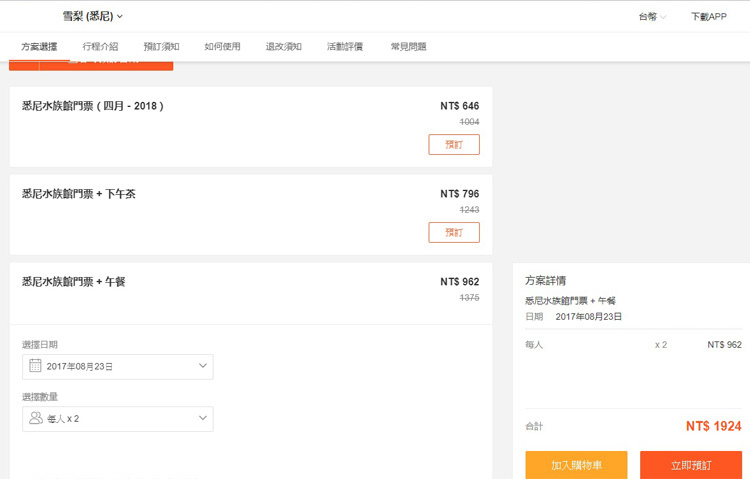Click the orange button below the tabs
The height and width of the screenshot is (479, 750).
pos(91,65)
